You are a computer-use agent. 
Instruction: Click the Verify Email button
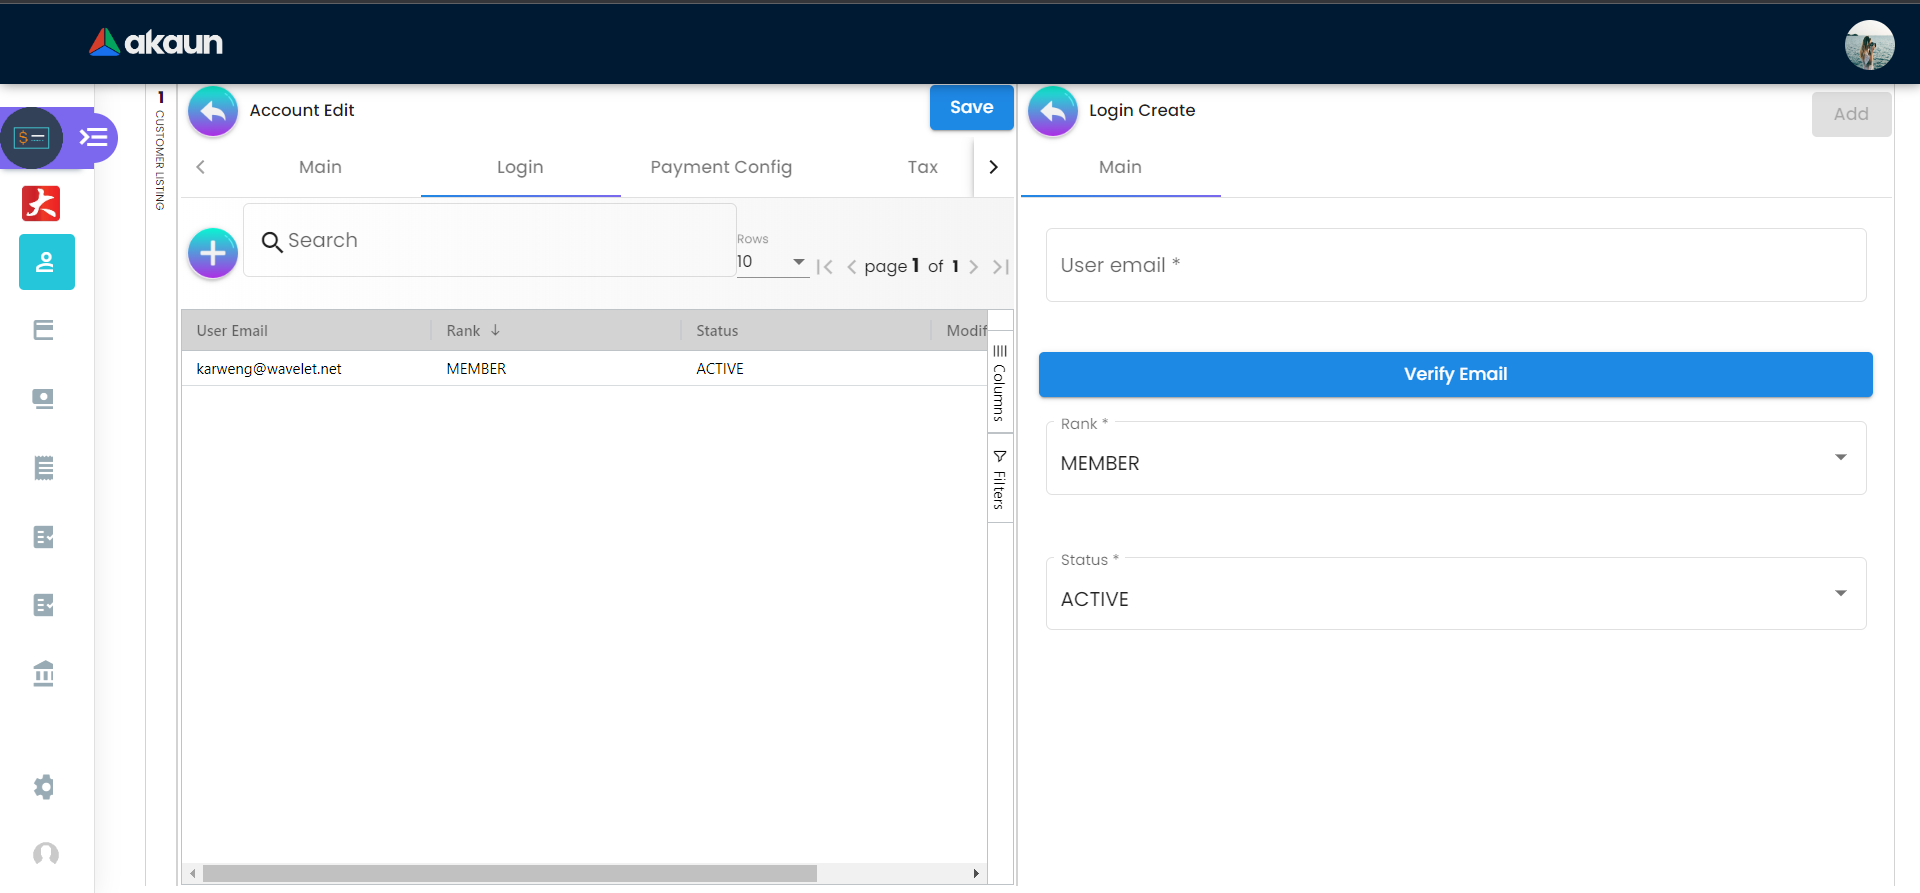(x=1455, y=374)
